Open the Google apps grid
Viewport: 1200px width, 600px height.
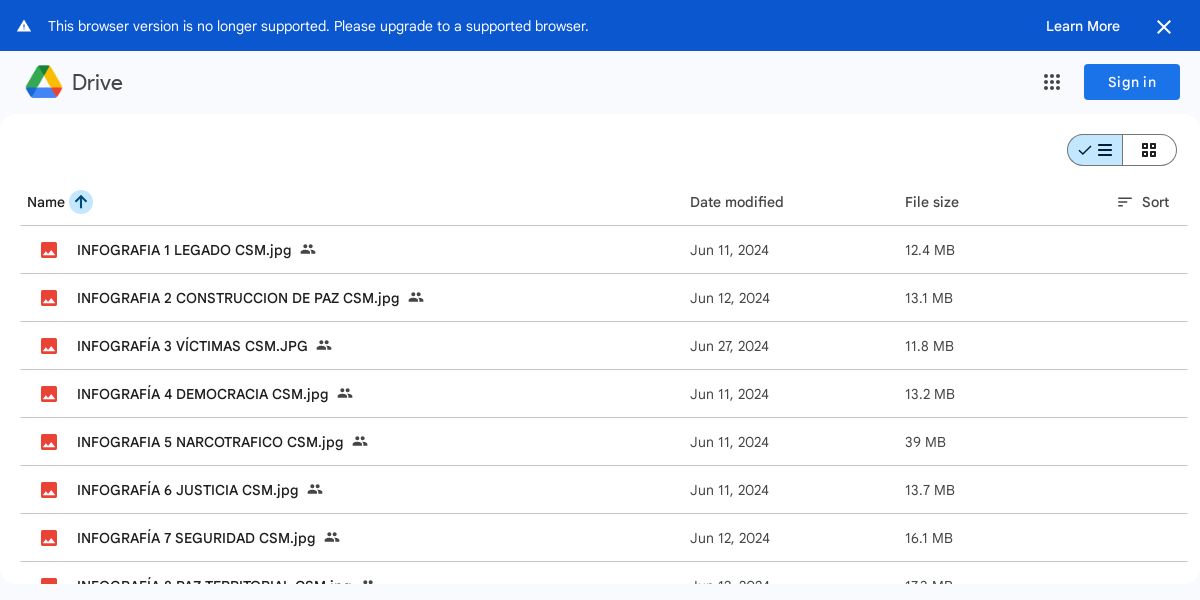(x=1051, y=82)
